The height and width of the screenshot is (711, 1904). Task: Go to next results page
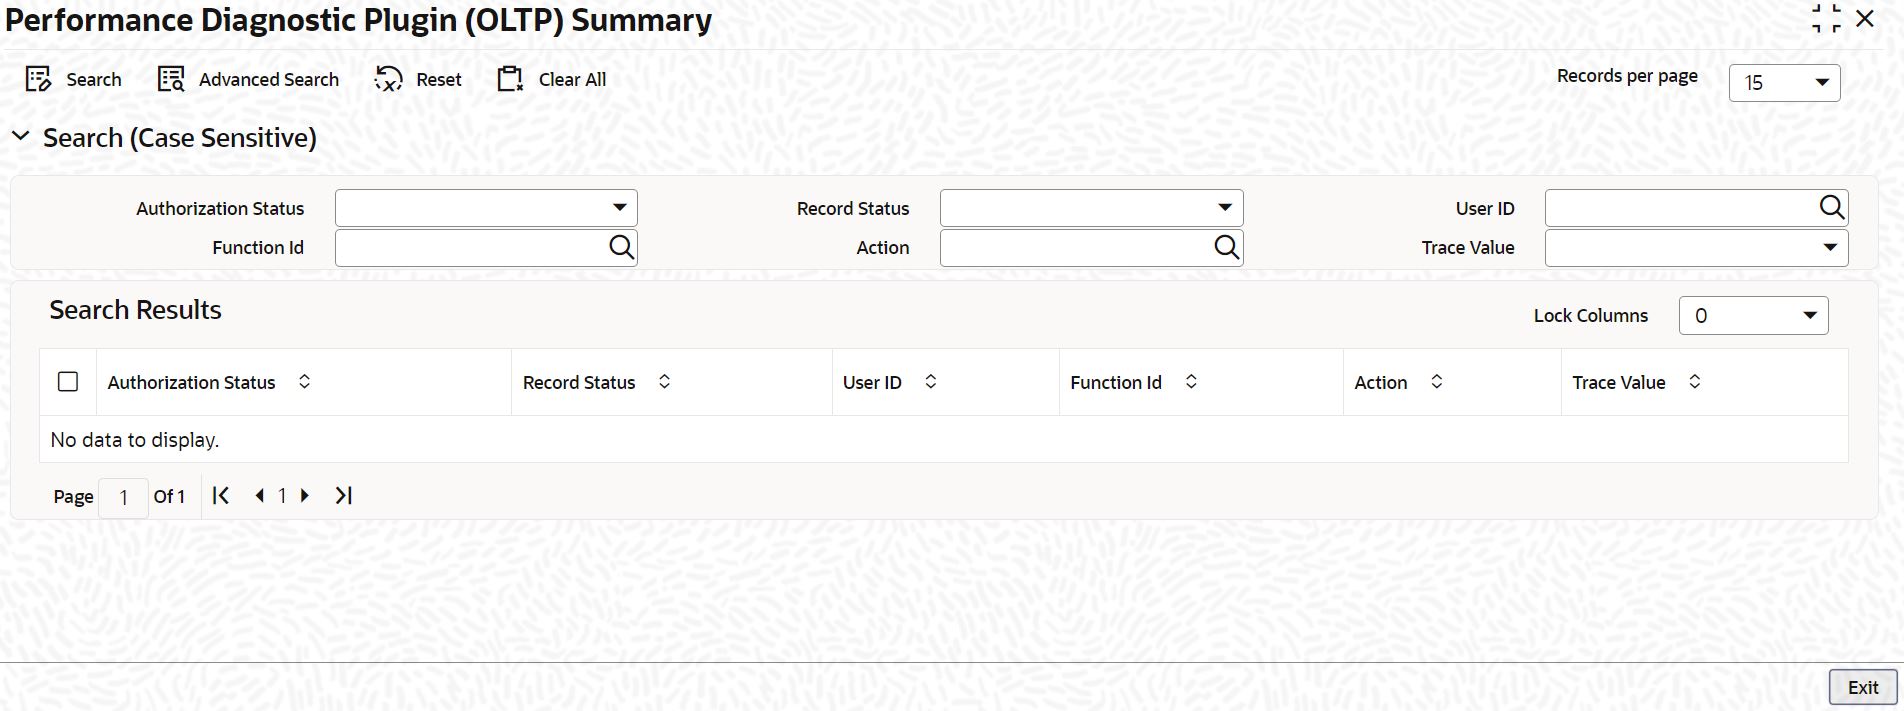(305, 496)
